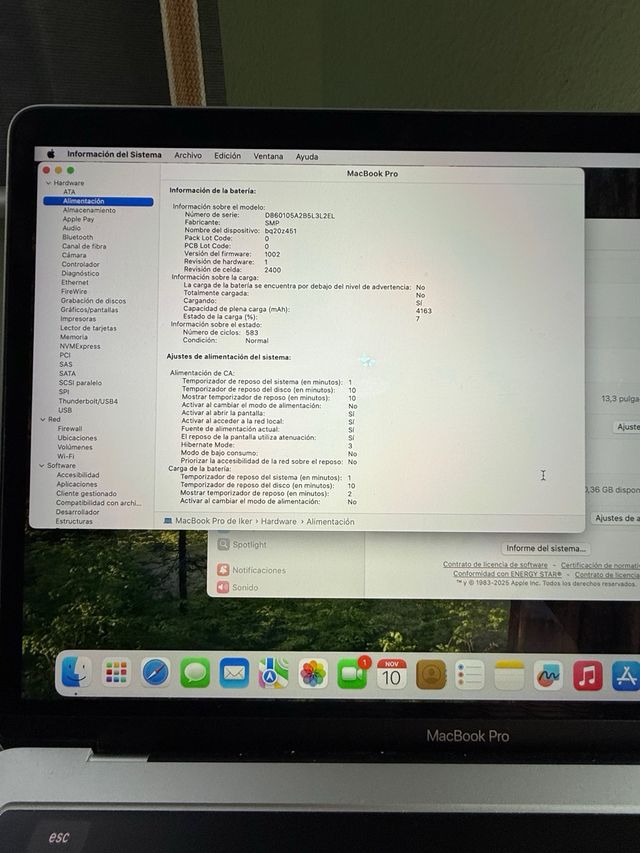640x853 pixels.
Task: Open the Edición menu
Action: pyautogui.click(x=227, y=156)
